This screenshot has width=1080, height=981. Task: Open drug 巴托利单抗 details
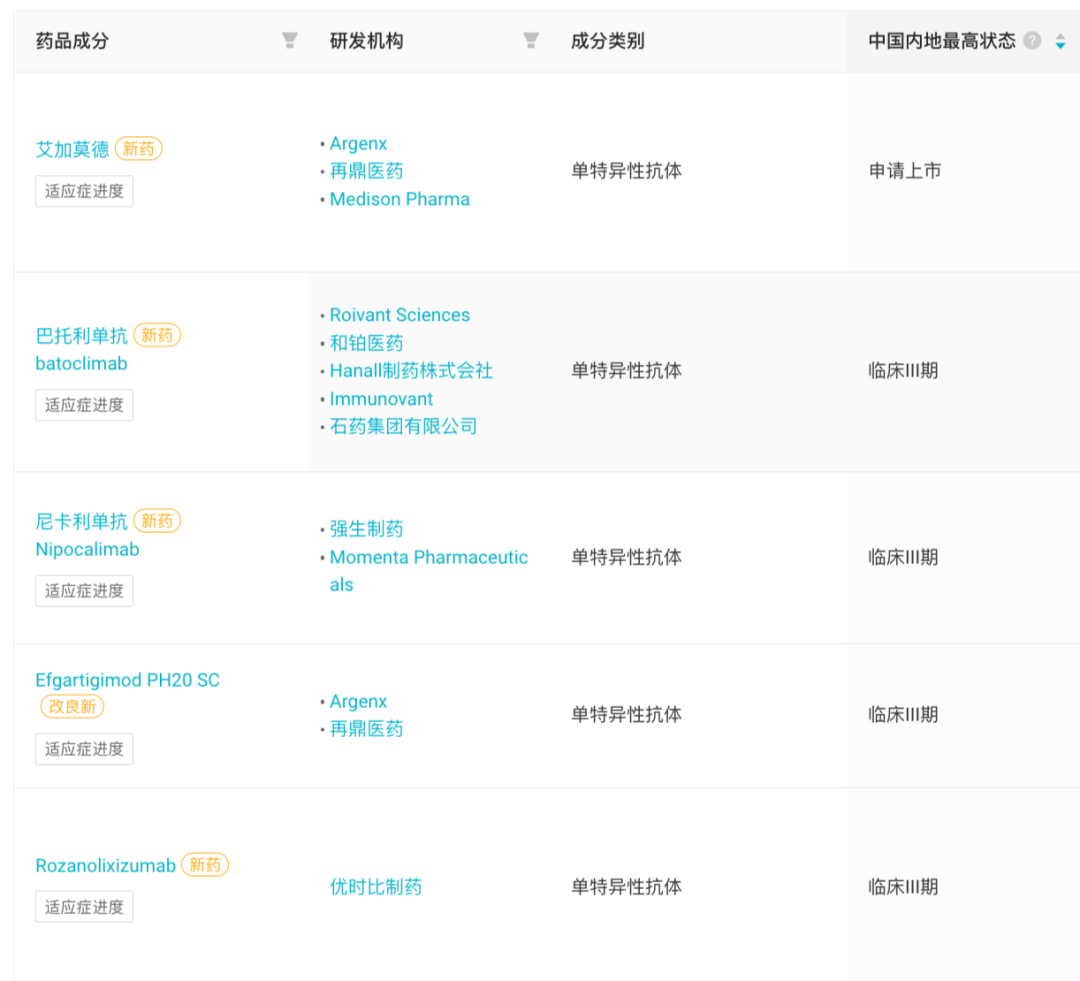(x=81, y=335)
